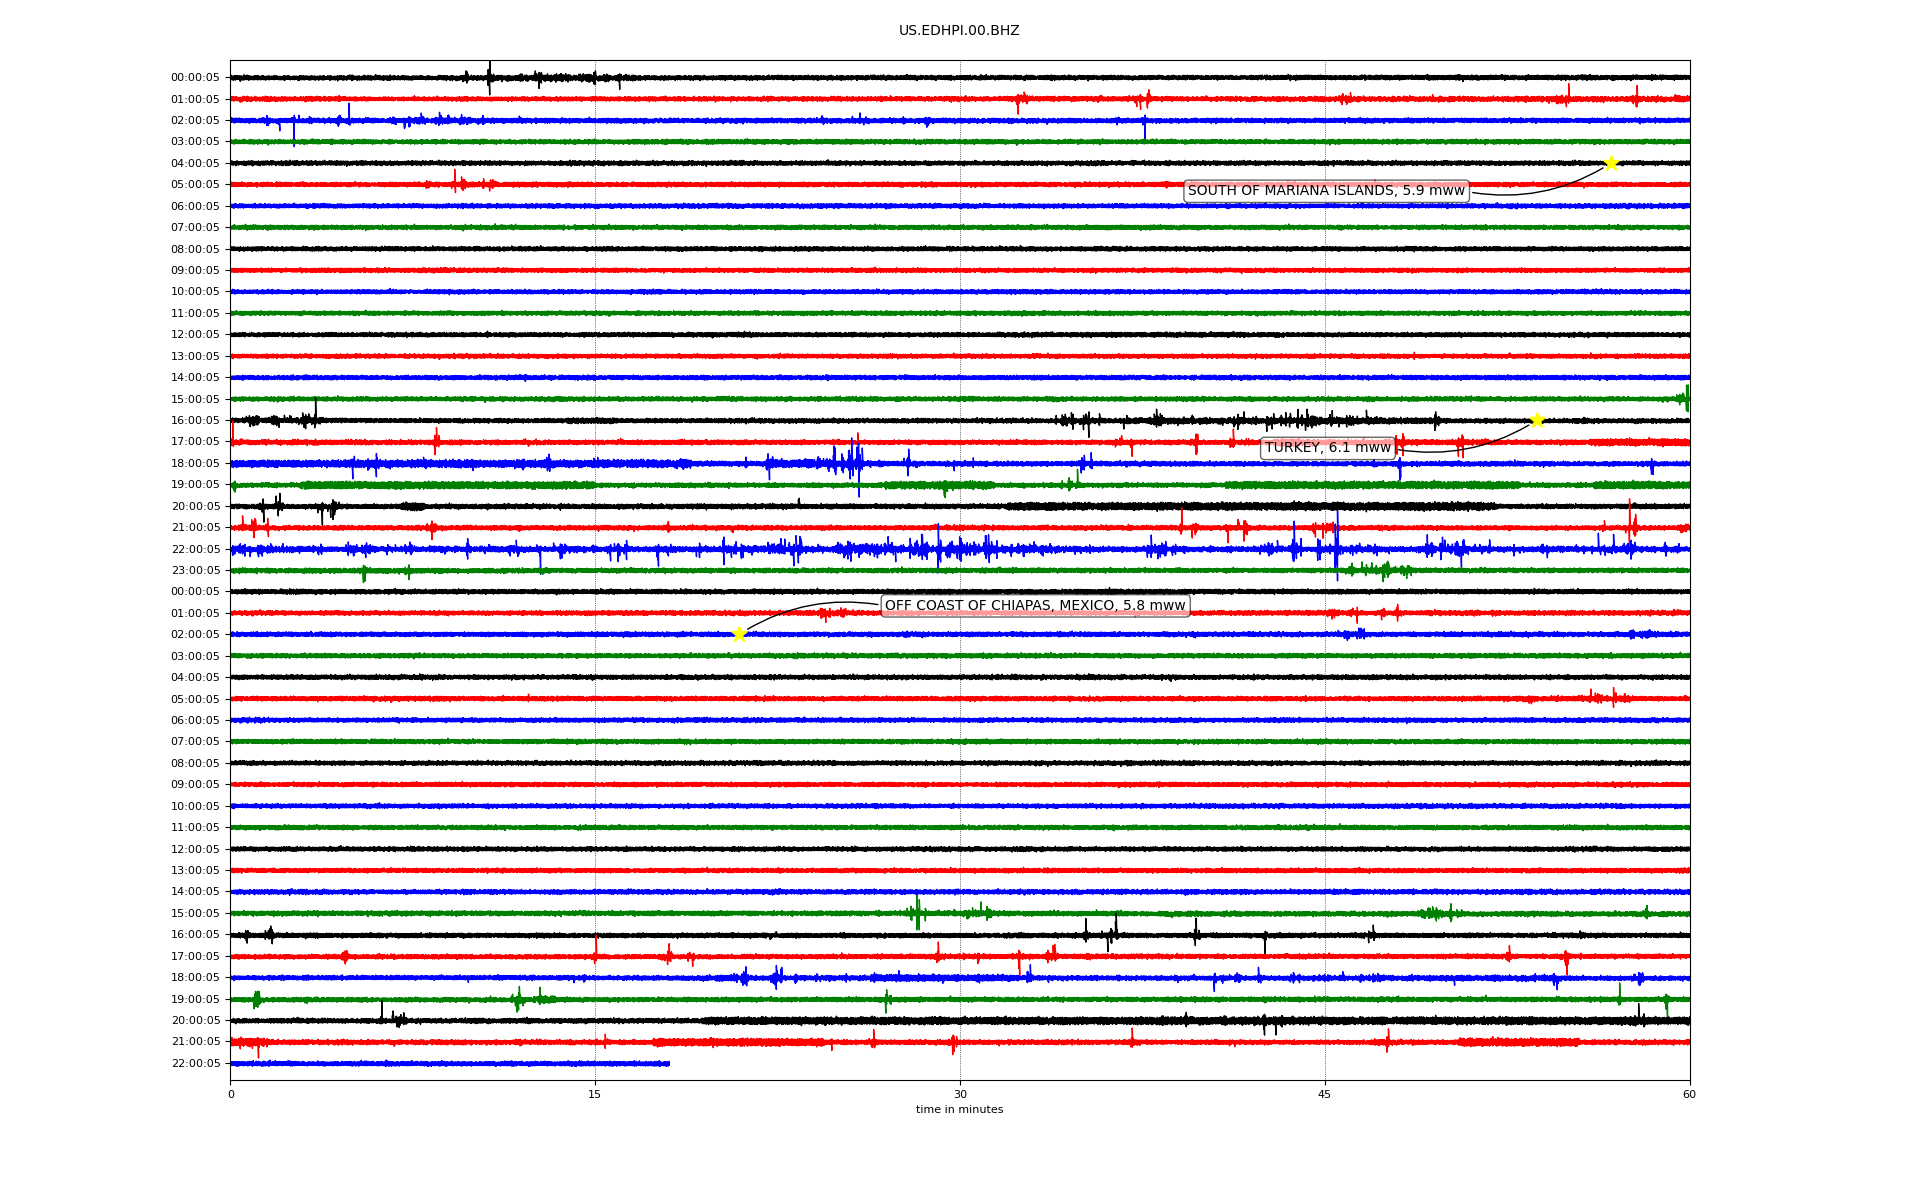The width and height of the screenshot is (1920, 1200).
Task: Click the 23:00:05 row label
Action: point(195,571)
